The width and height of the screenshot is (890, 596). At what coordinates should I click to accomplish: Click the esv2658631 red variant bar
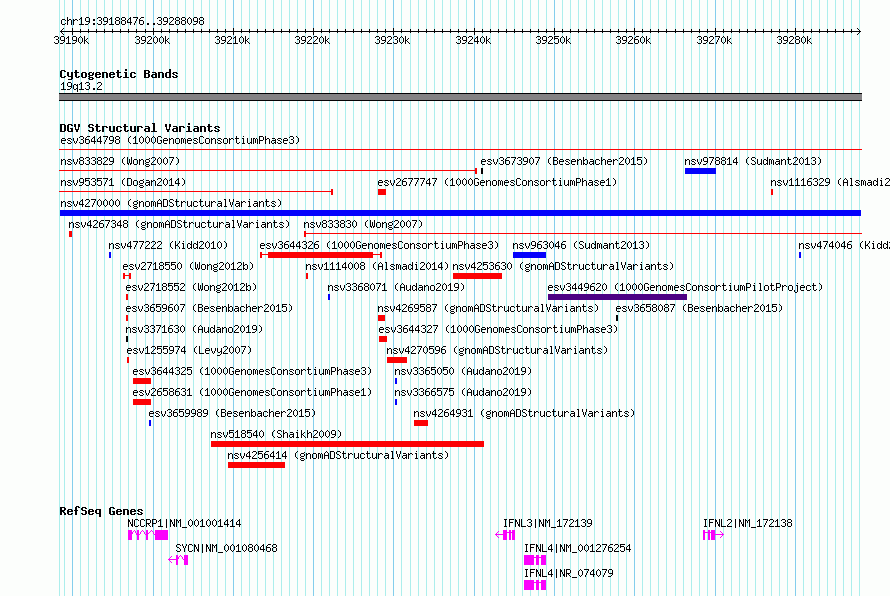[142, 402]
